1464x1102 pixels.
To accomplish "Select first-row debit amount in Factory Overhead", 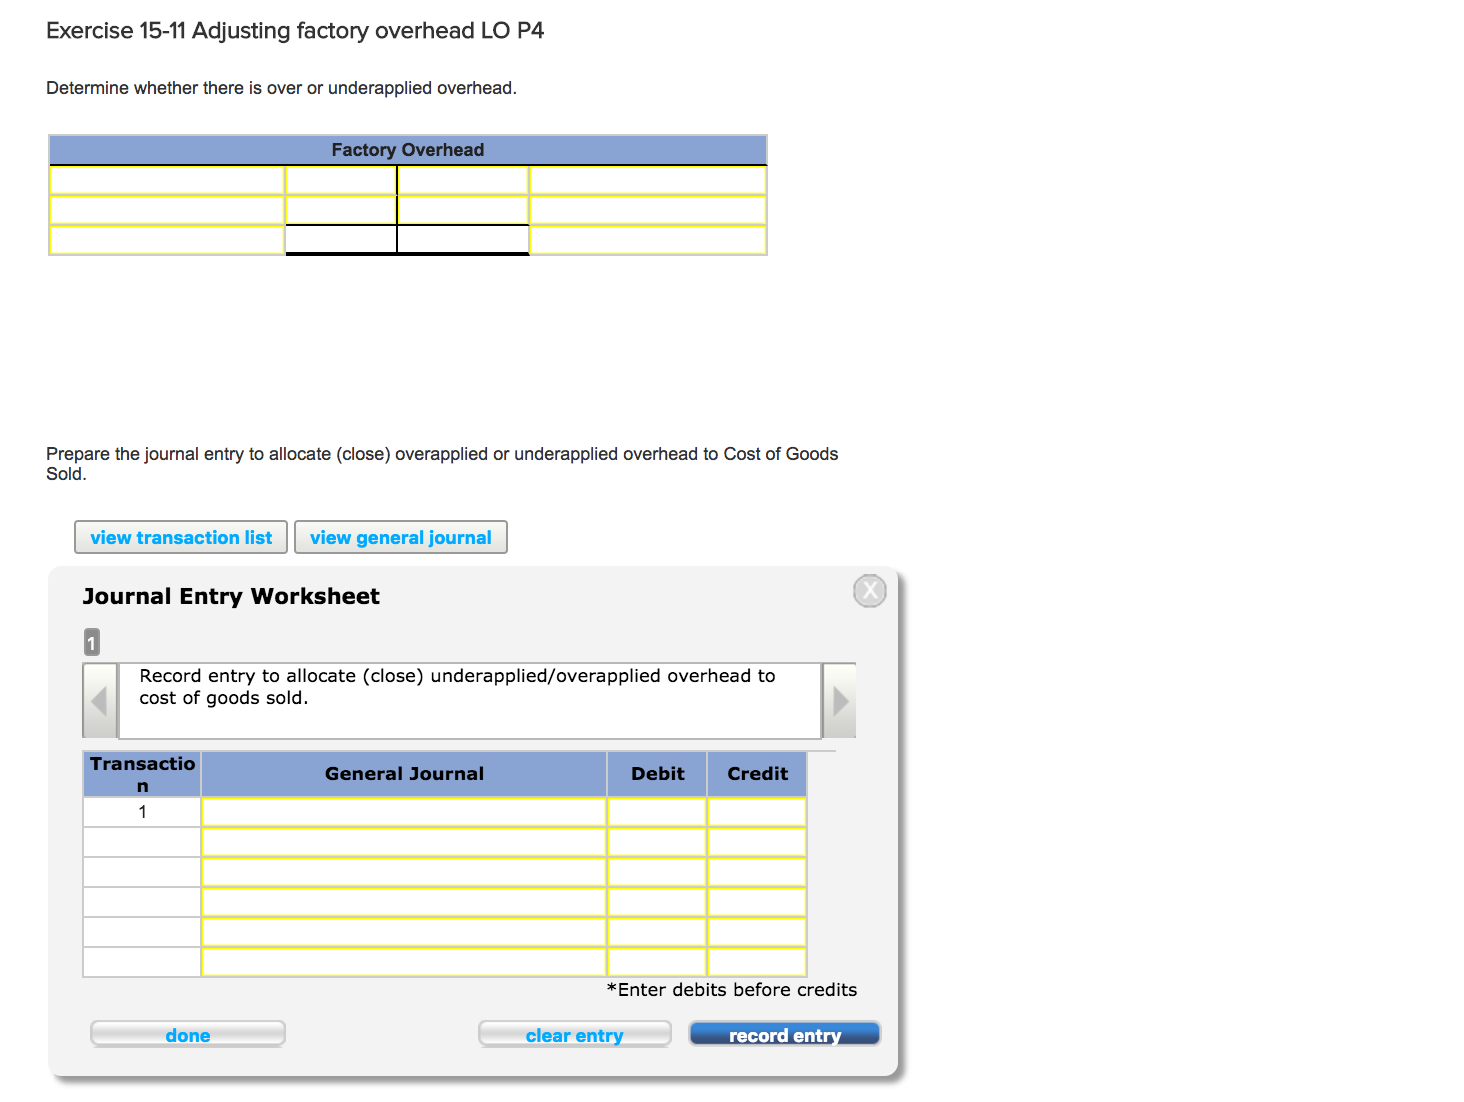I will pyautogui.click(x=340, y=180).
